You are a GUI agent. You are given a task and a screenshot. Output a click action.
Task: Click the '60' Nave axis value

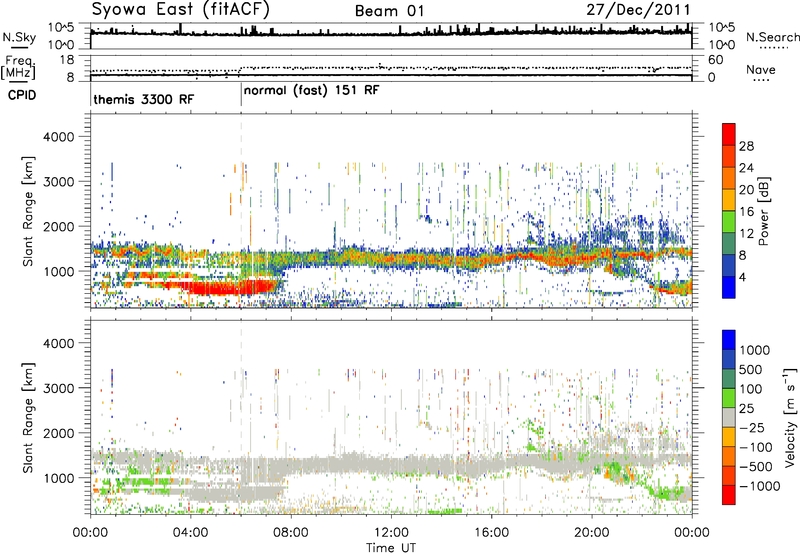coord(715,60)
